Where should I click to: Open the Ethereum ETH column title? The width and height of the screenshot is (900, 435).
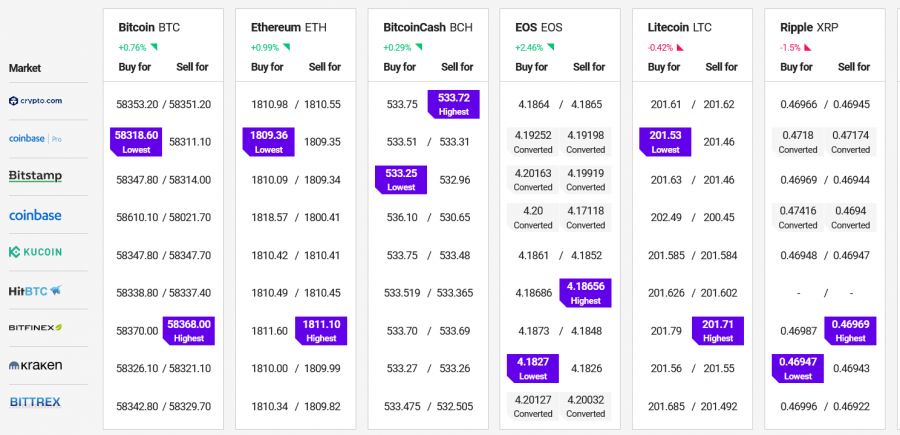[287, 28]
